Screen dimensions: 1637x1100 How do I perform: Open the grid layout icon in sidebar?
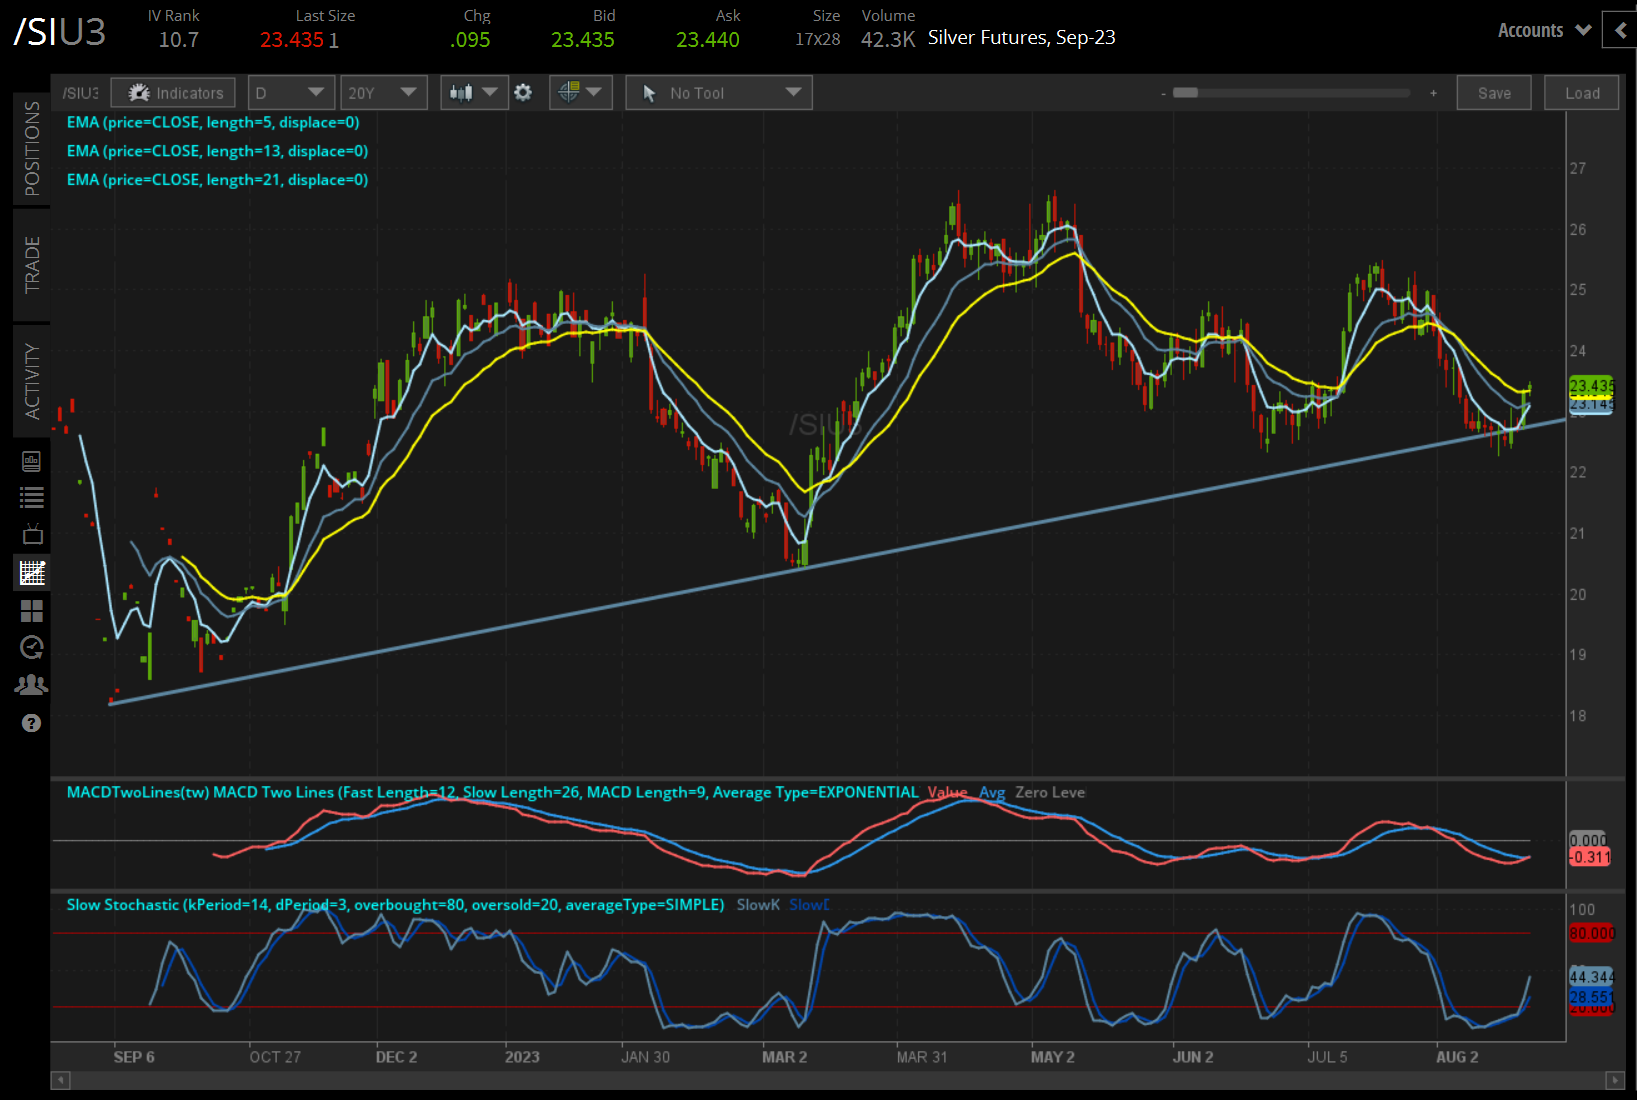point(31,611)
